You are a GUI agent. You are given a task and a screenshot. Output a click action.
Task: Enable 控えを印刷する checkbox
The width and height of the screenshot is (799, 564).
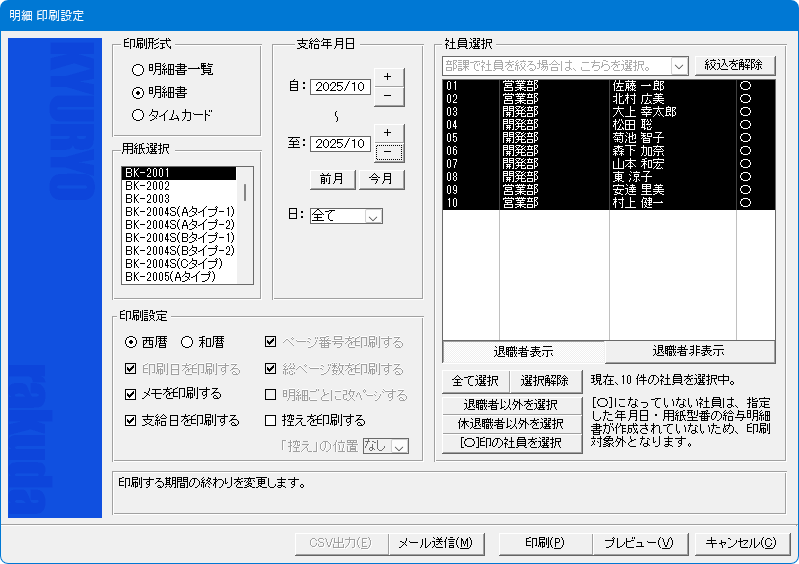point(271,421)
